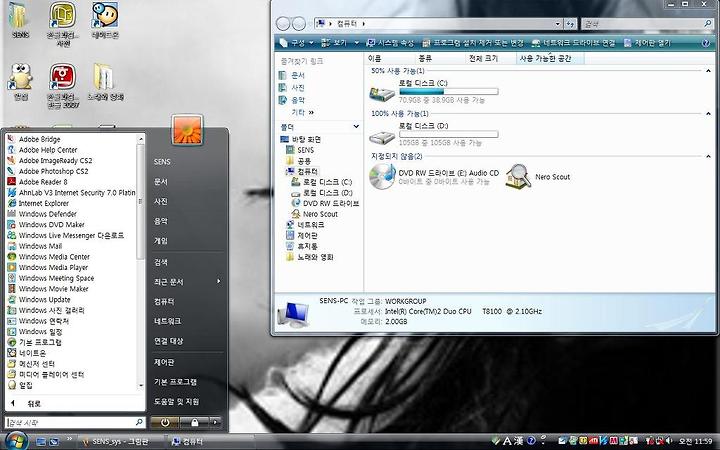Click 네트워크 드라이브 연결 button
720x450 pixels.
click(573, 43)
